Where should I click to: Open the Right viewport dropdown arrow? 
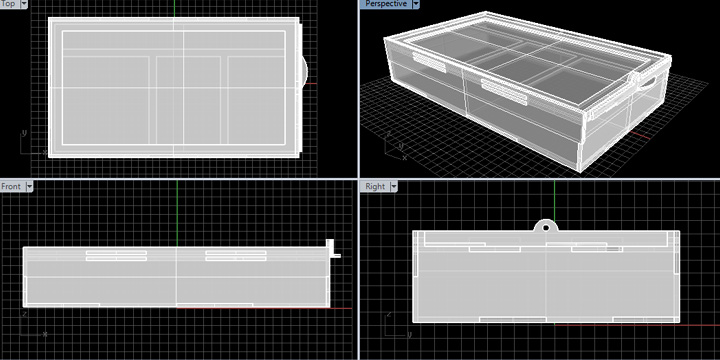[394, 186]
